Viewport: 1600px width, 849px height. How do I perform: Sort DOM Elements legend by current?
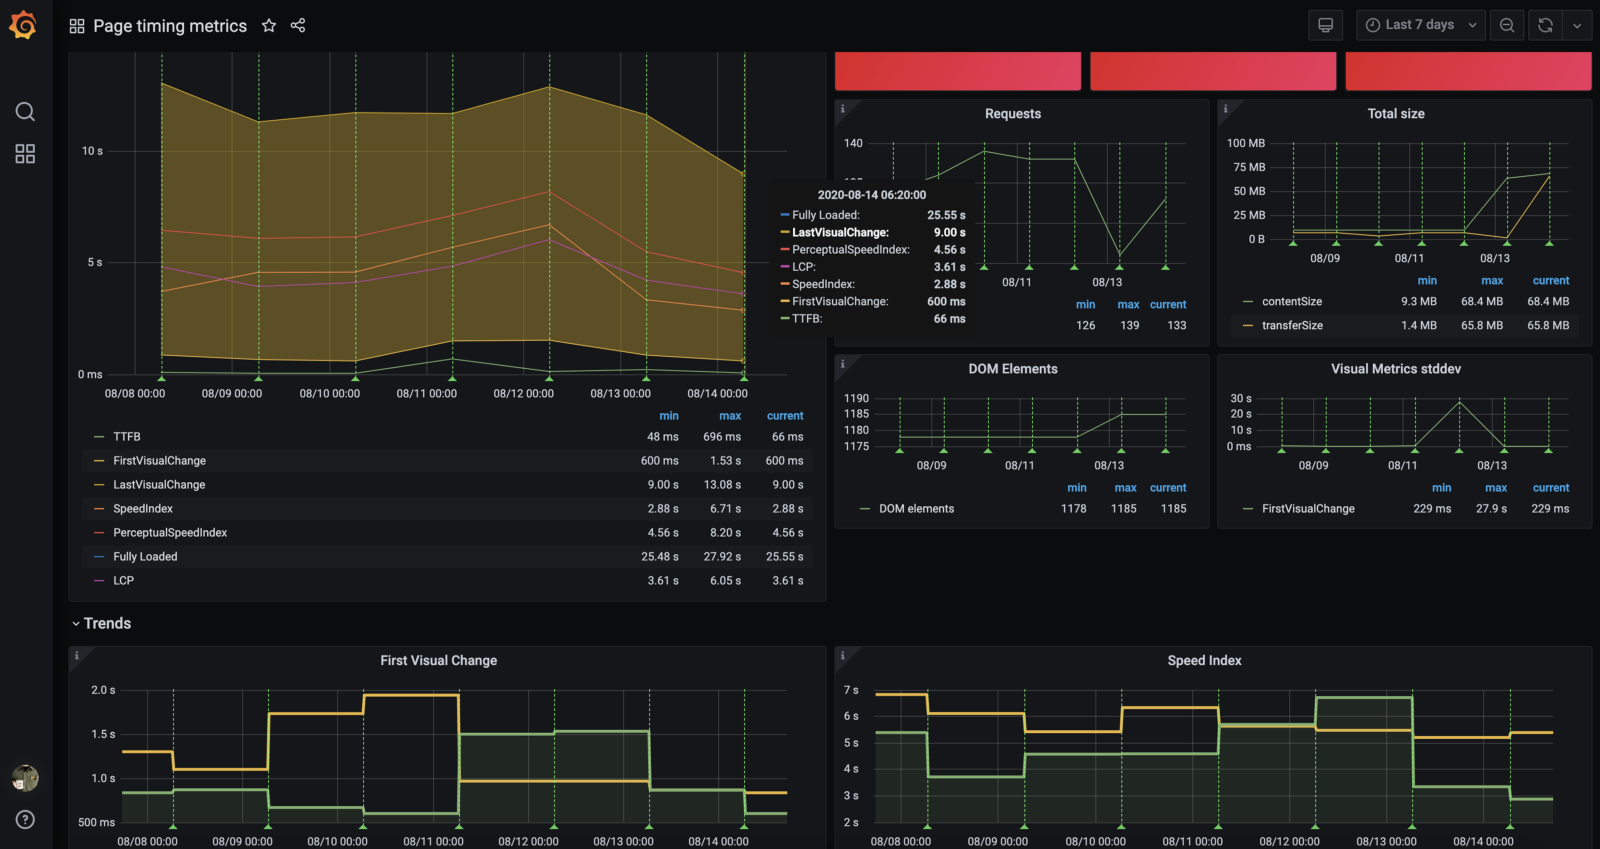point(1168,488)
